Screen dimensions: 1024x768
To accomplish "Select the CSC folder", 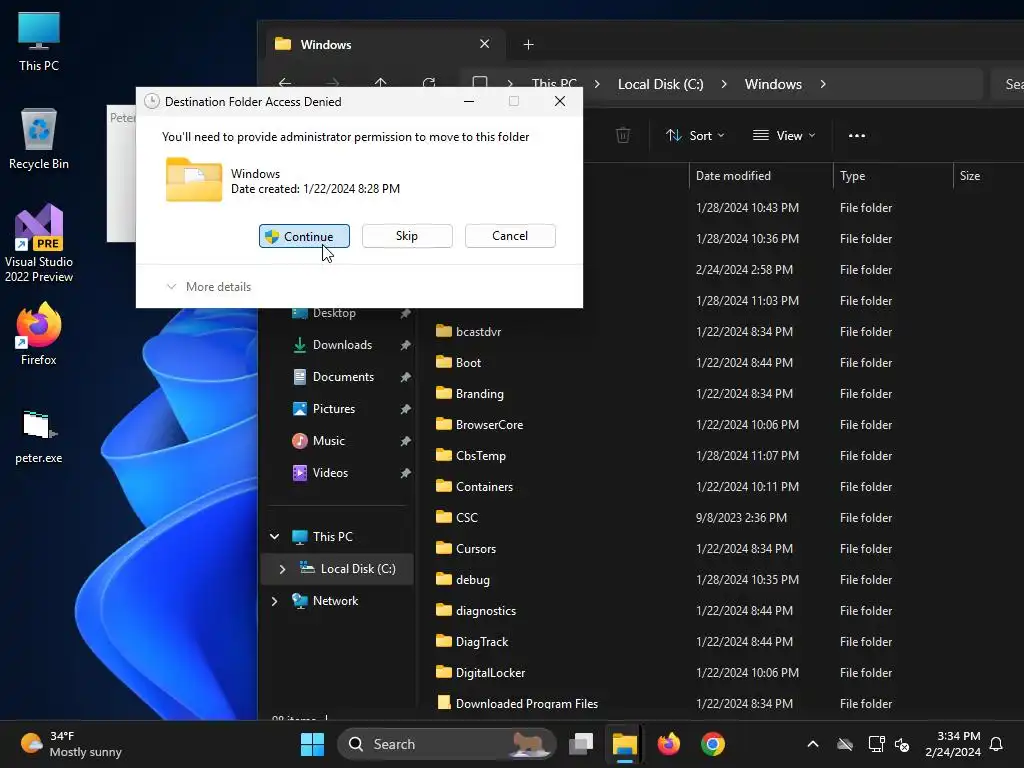I will point(466,518).
